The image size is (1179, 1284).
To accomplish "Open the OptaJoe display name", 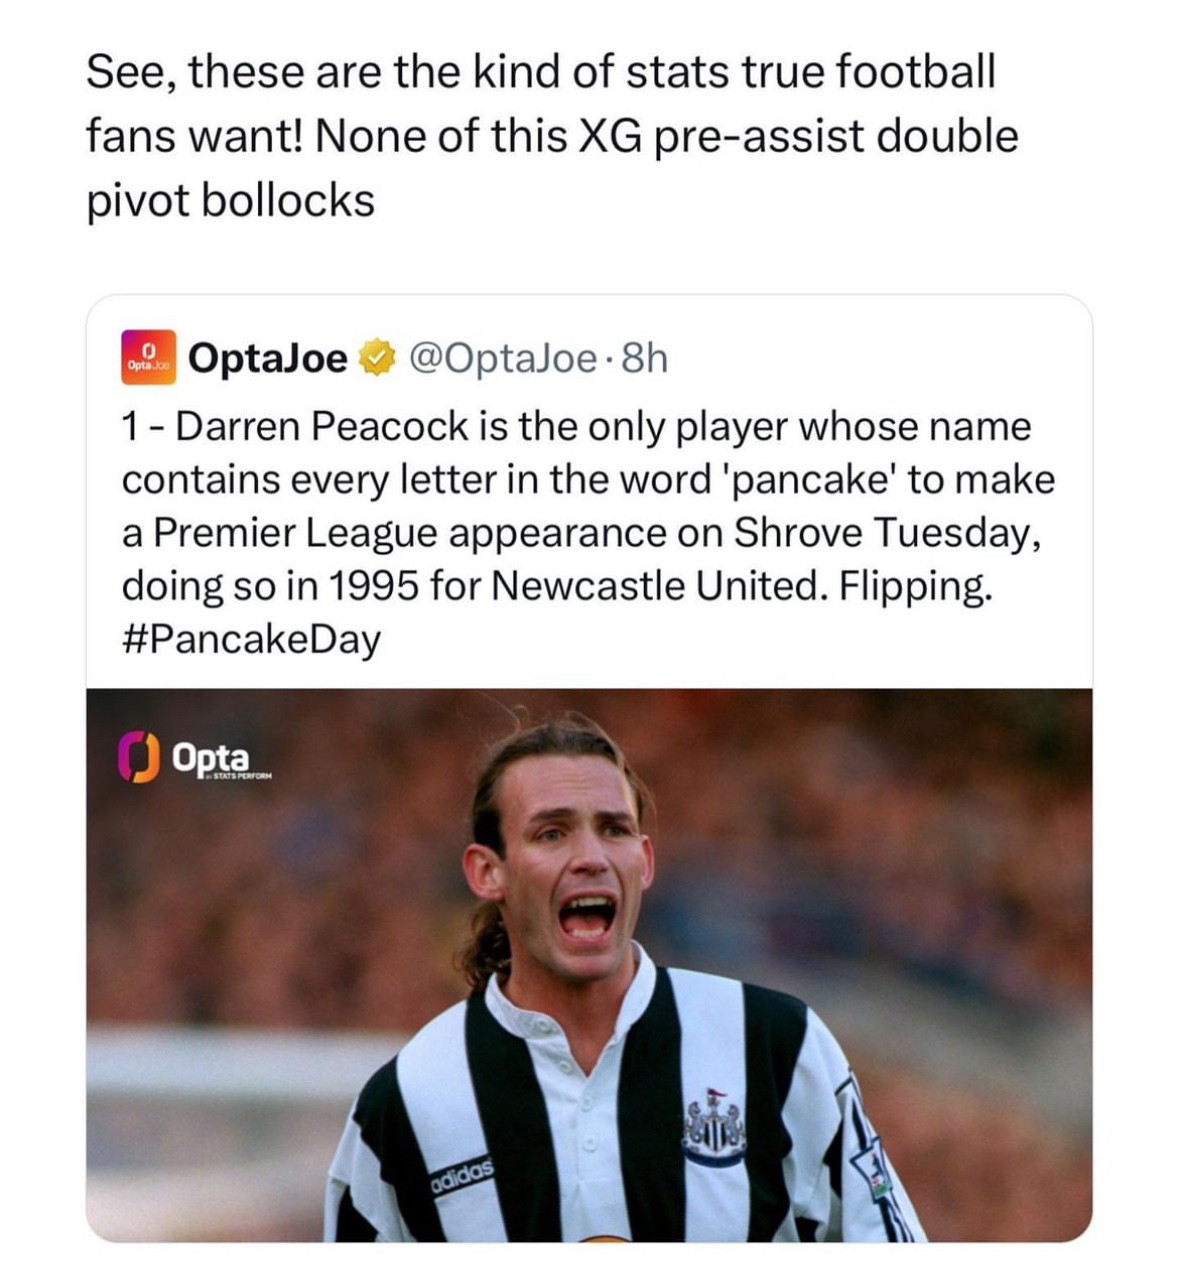I will pos(267,357).
